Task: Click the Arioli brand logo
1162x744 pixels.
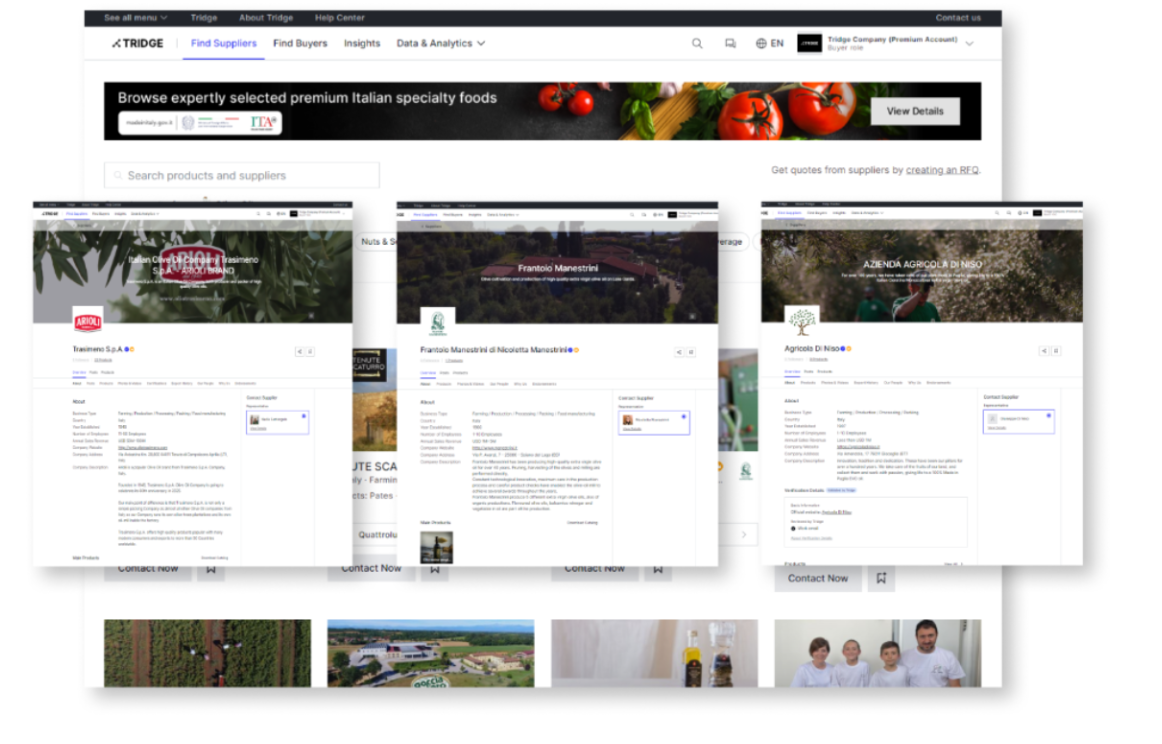Action: (88, 322)
